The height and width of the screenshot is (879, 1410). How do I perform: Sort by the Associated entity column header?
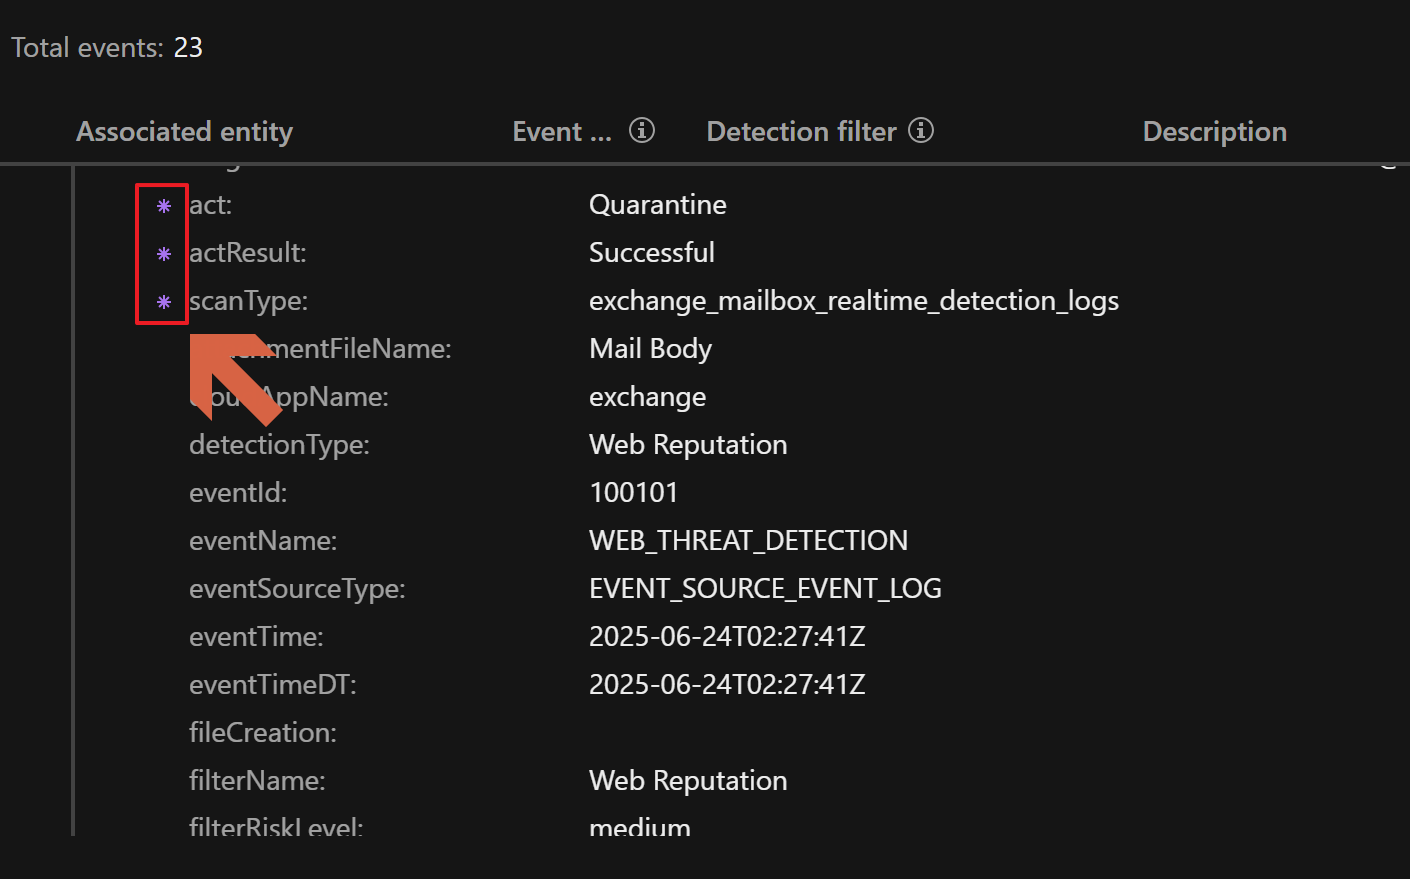[184, 132]
